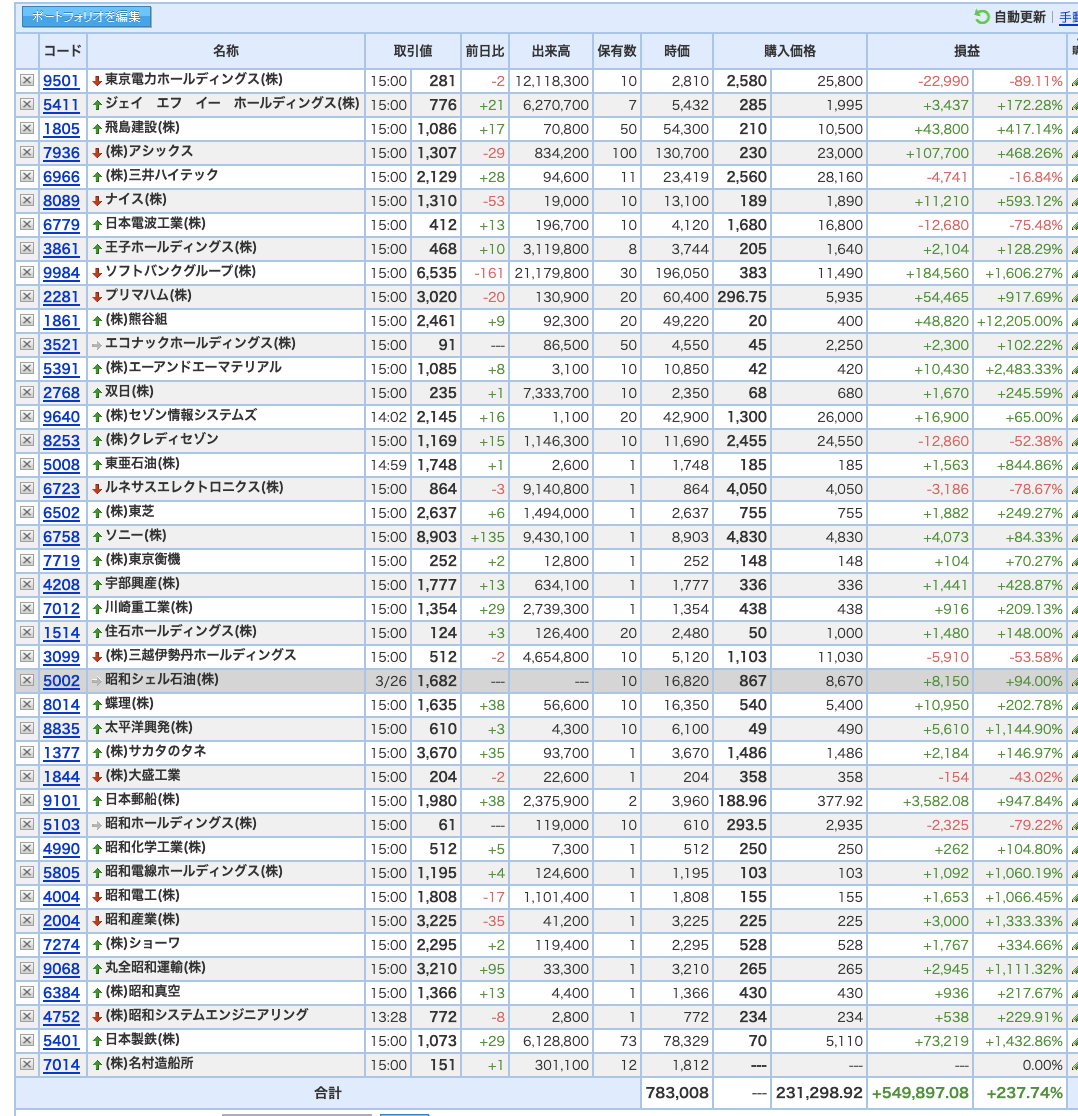Open stock code link 5391
The image size is (1078, 1116).
point(61,369)
